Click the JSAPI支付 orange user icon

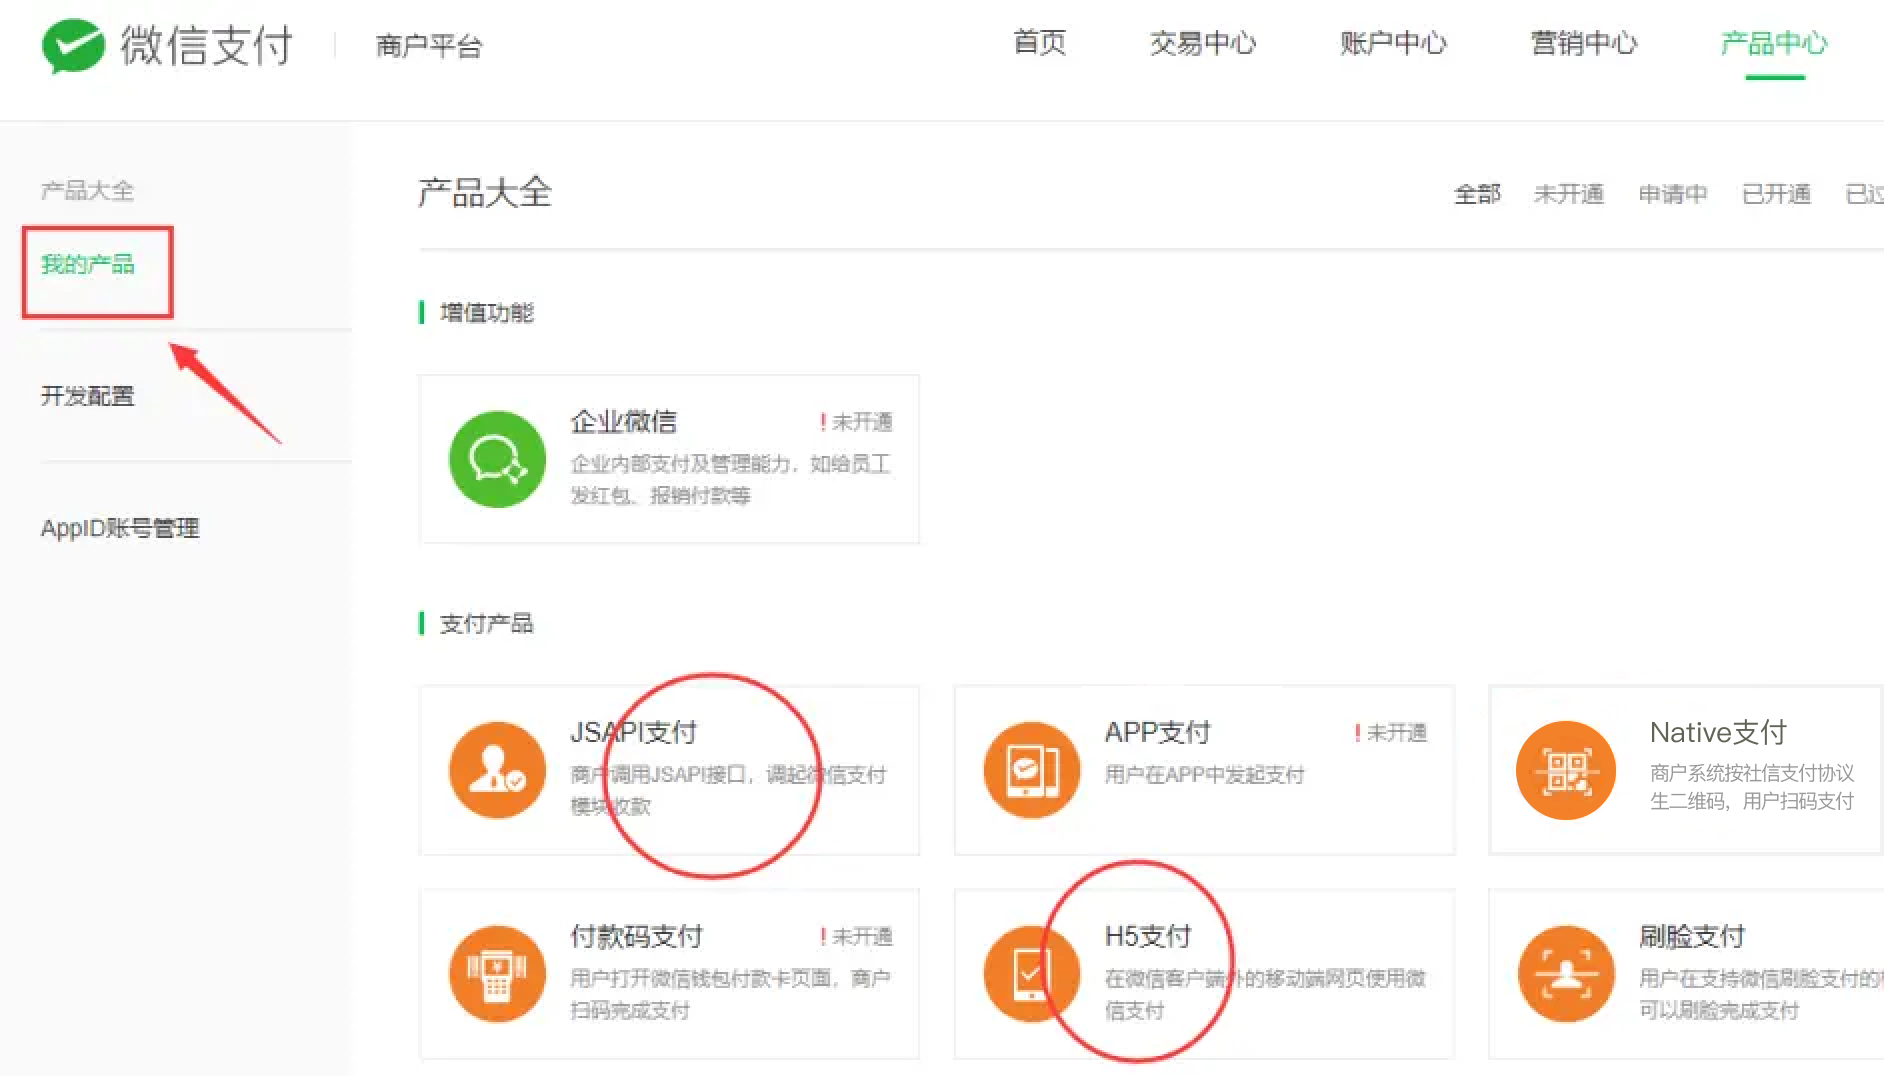(497, 770)
